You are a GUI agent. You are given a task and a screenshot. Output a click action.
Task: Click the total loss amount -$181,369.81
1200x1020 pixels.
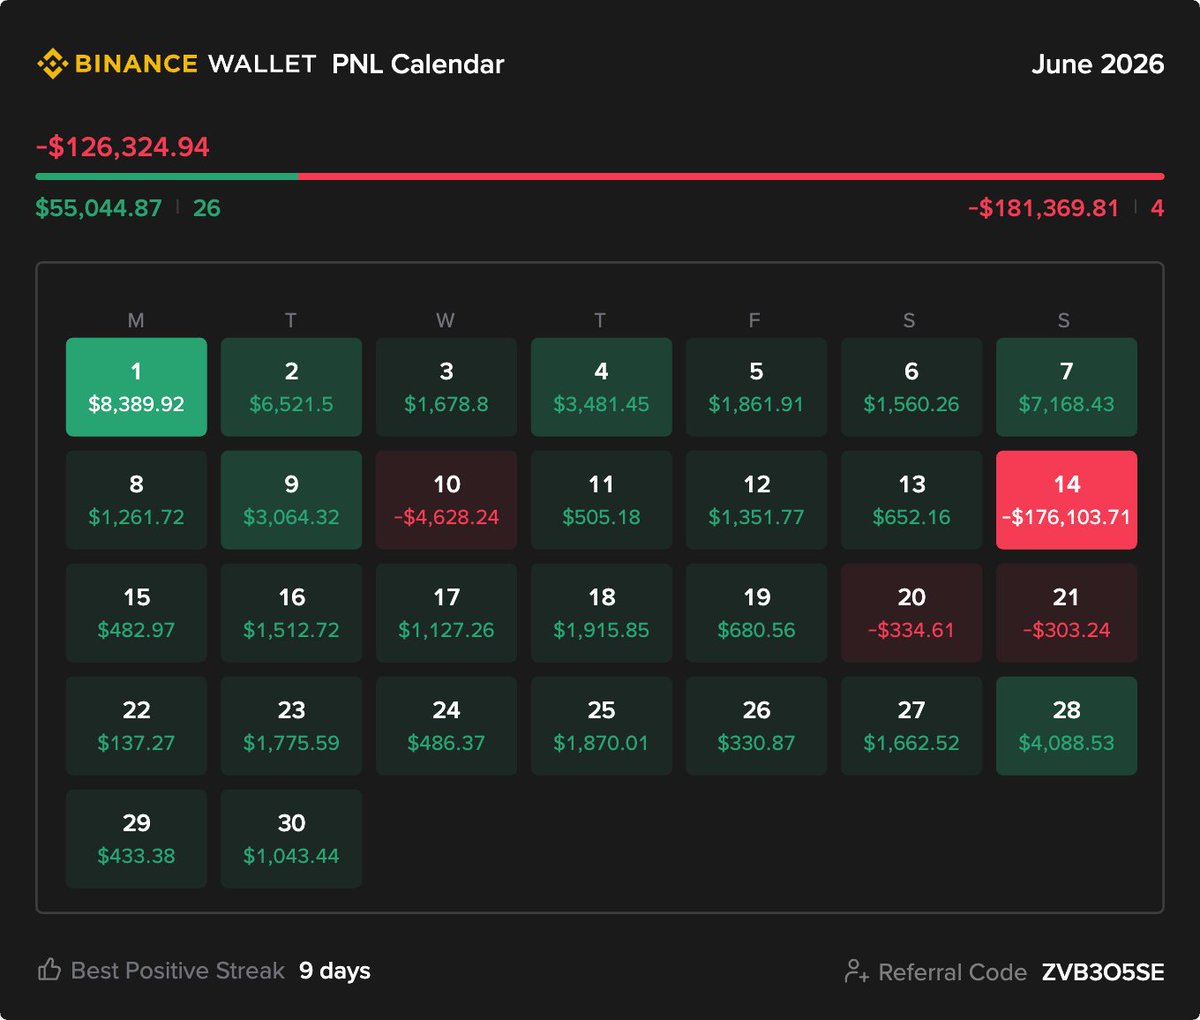point(1044,208)
